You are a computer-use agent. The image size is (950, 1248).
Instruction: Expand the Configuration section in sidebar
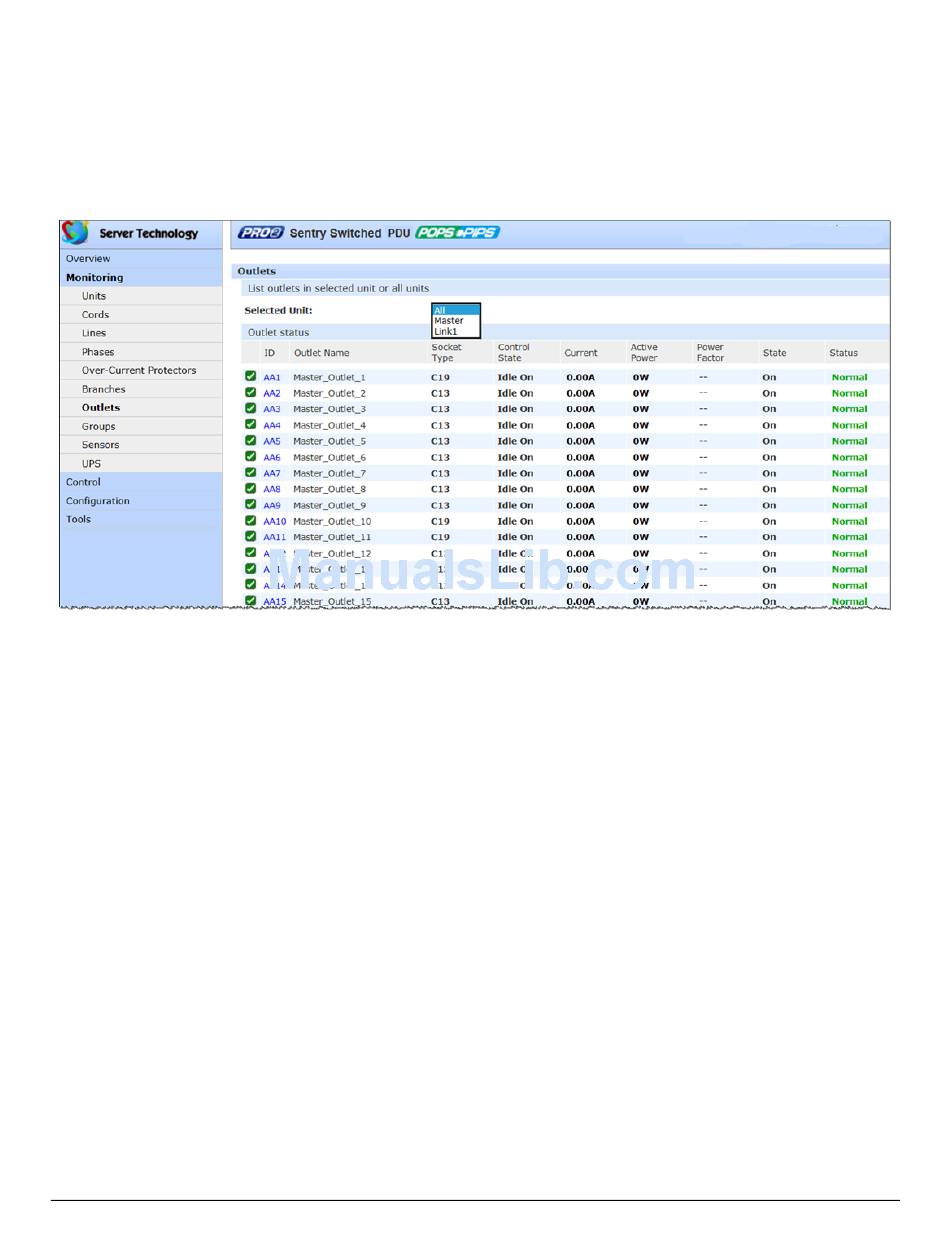click(98, 501)
